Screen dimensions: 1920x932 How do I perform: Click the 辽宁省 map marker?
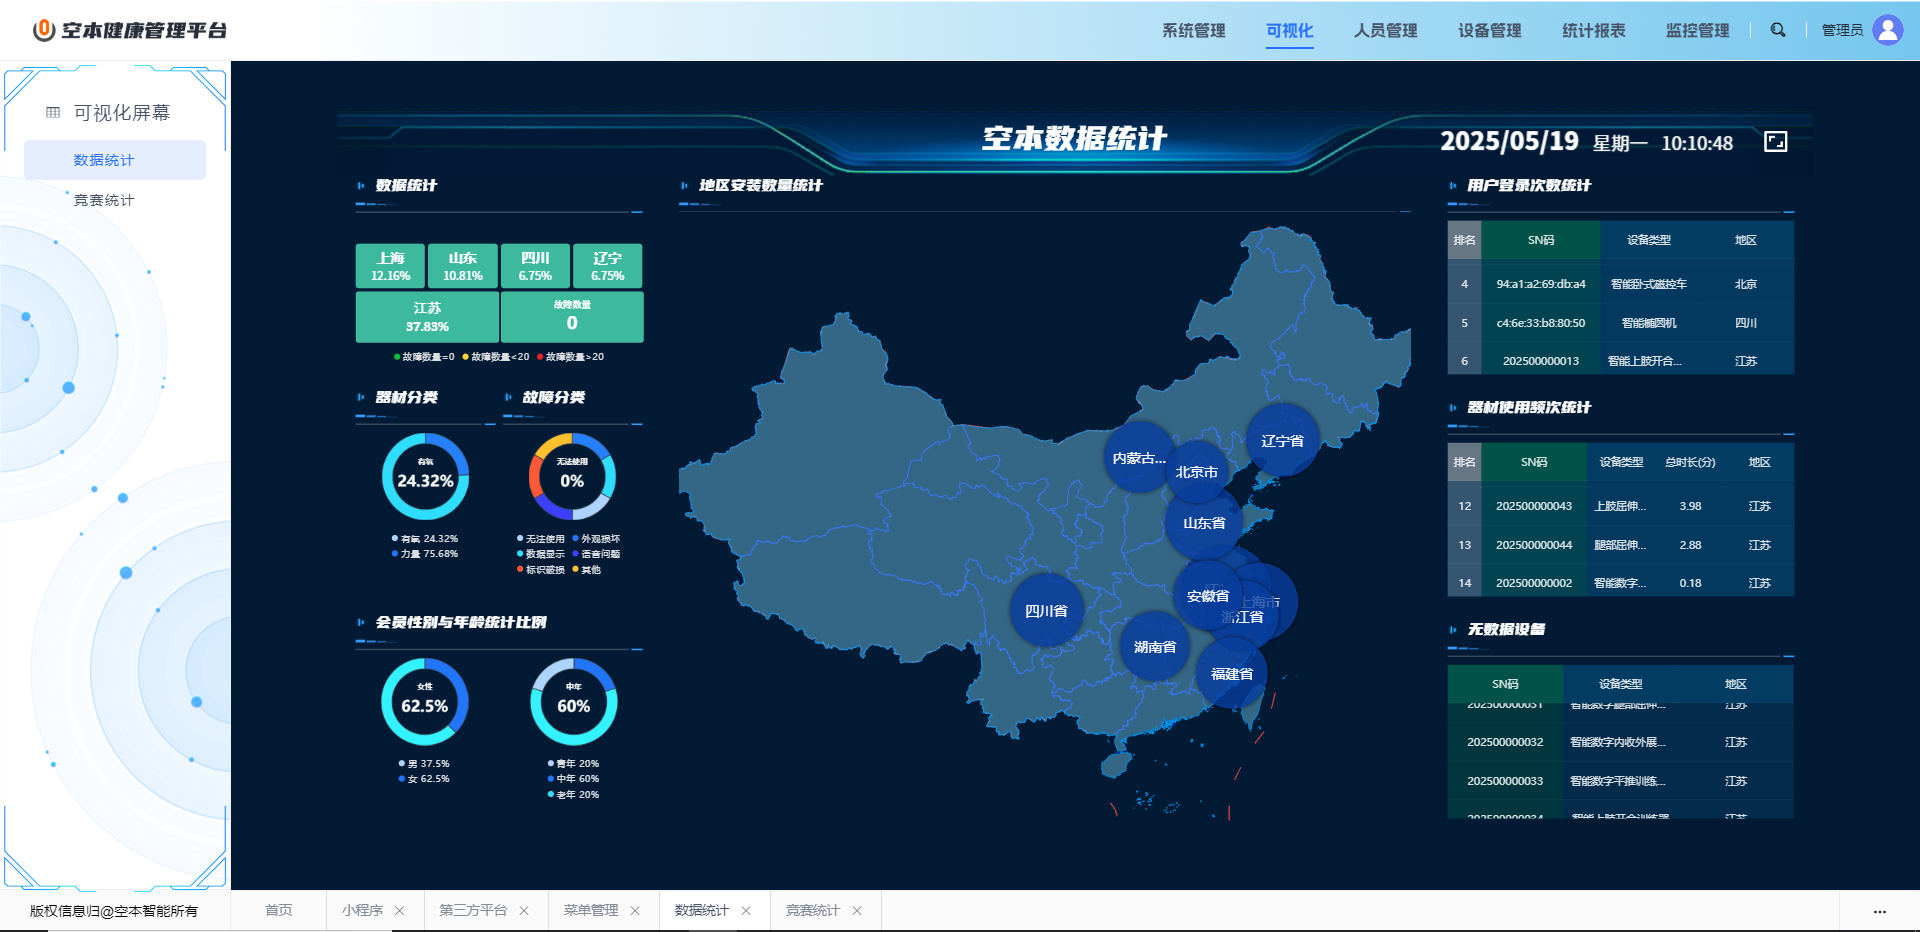pyautogui.click(x=1282, y=441)
